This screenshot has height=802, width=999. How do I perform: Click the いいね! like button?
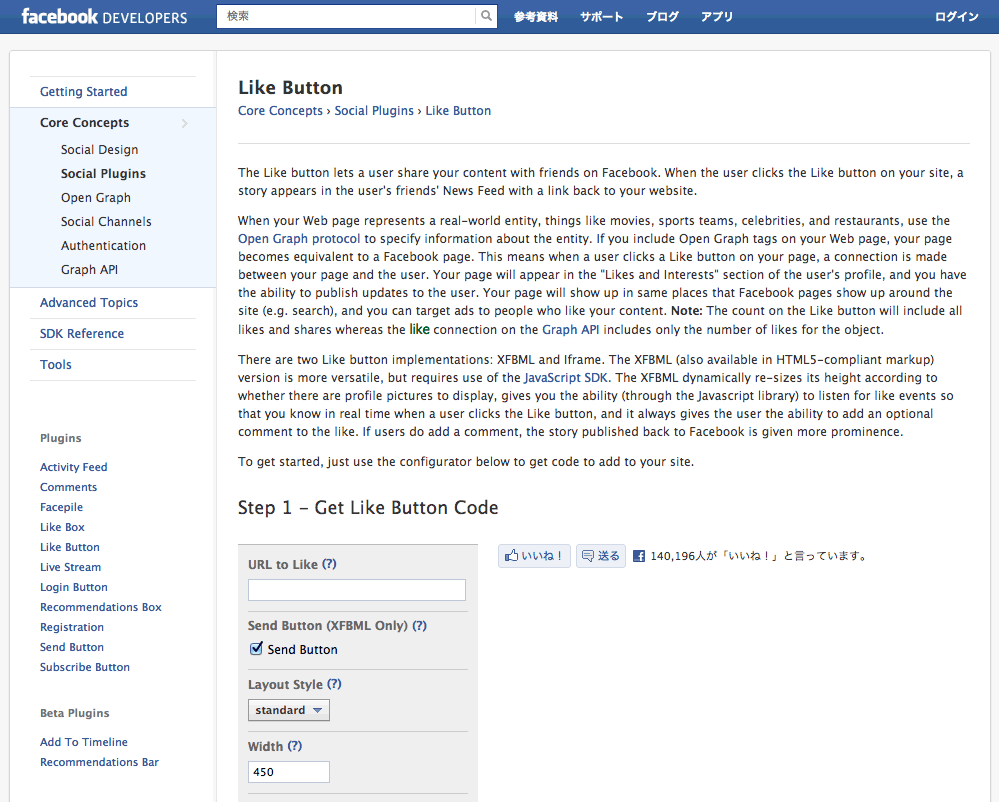coord(534,556)
